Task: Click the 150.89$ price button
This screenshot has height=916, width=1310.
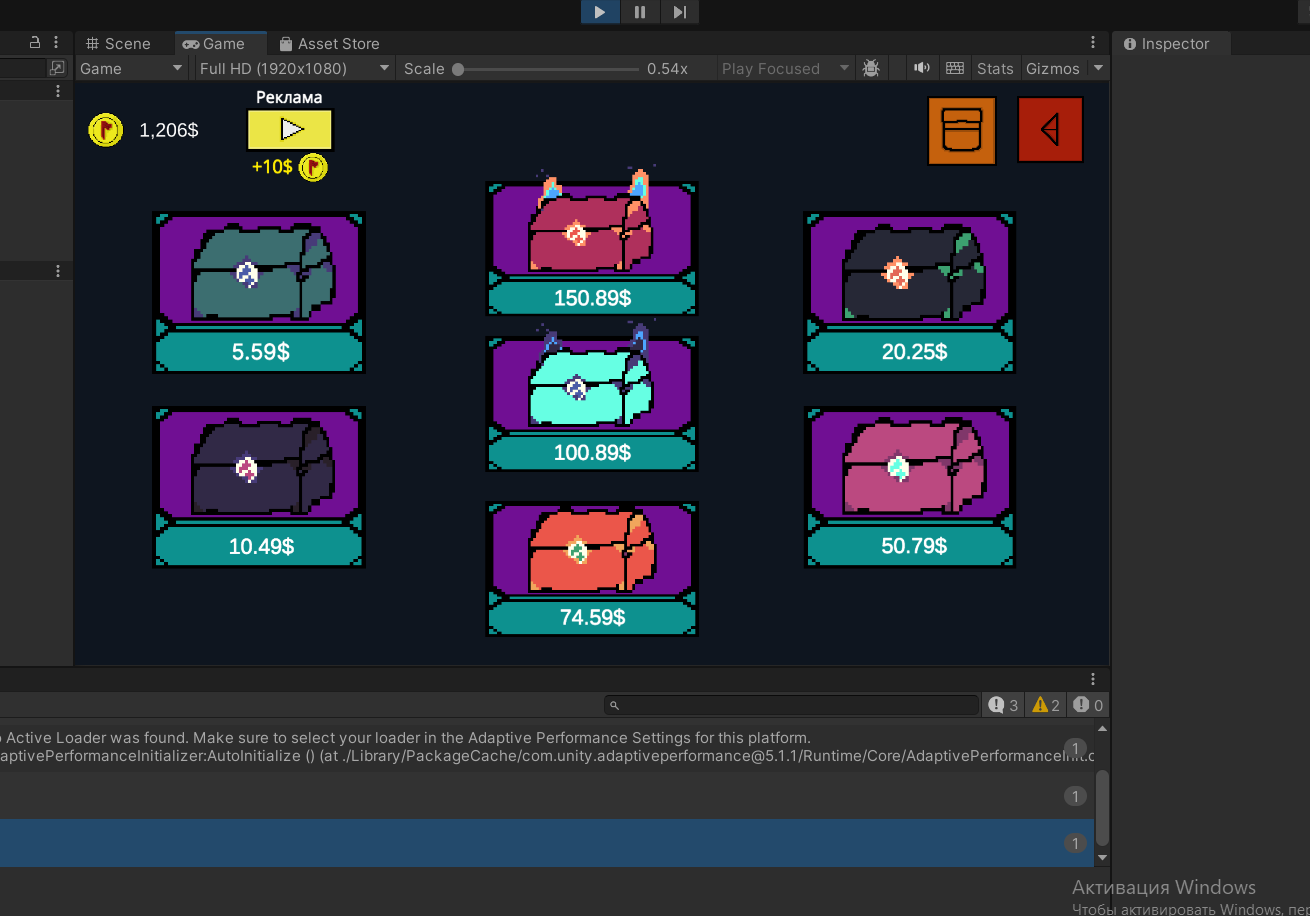Action: 592,297
